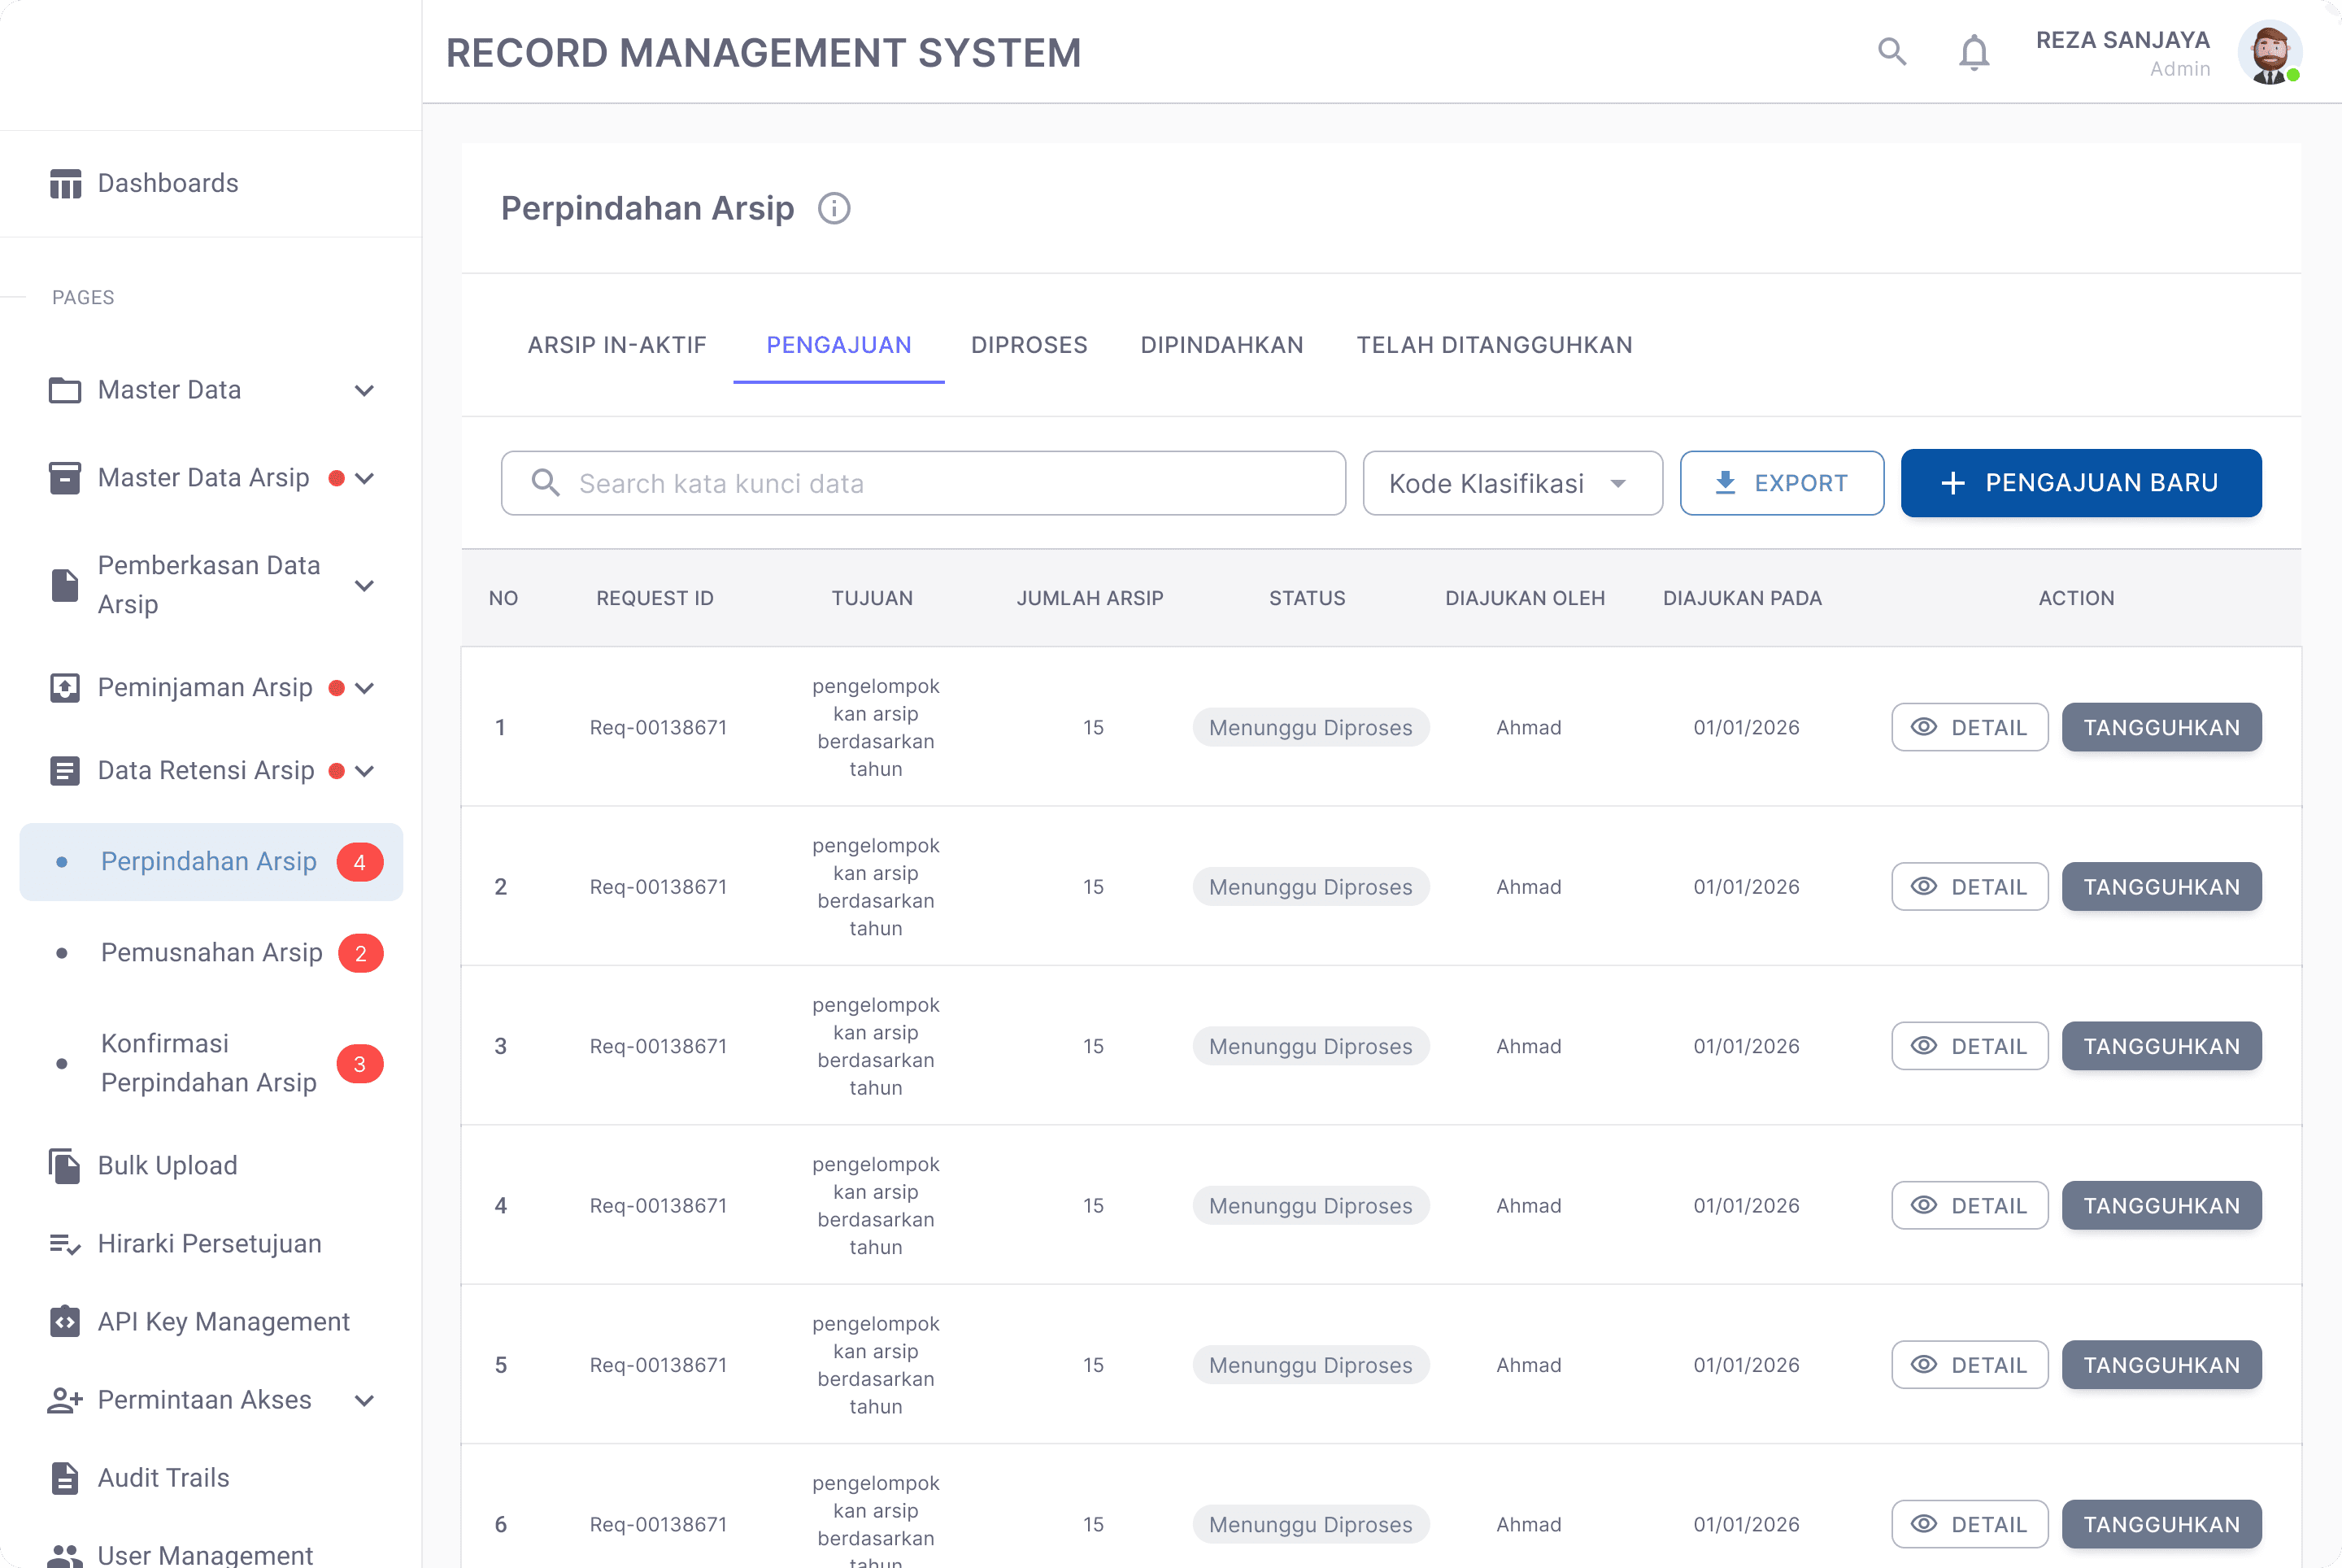Click Tangguhkan for row 1
This screenshot has width=2342, height=1568.
point(2161,727)
